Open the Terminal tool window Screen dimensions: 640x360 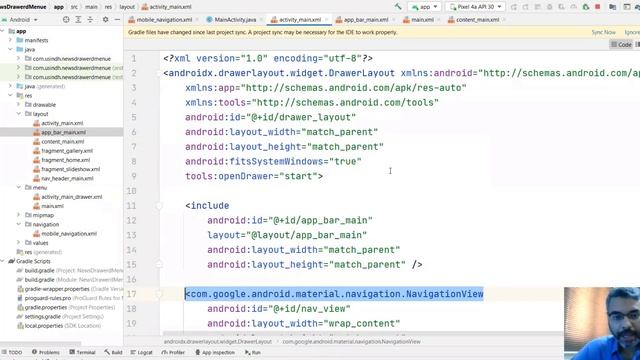tap(82, 352)
